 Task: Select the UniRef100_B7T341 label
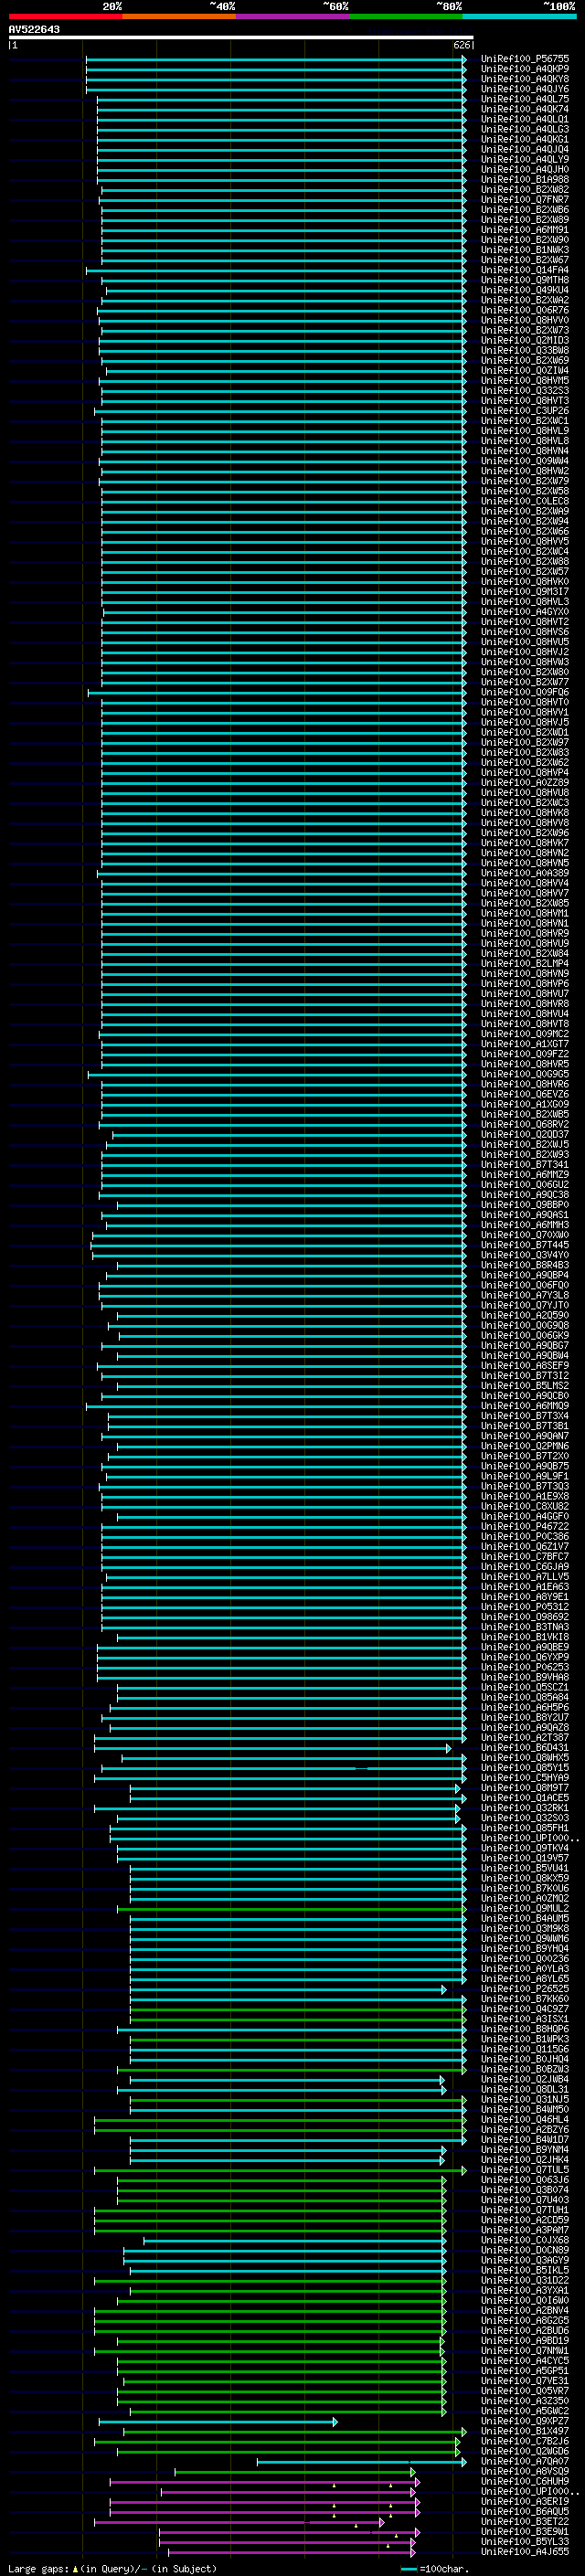point(525,1165)
